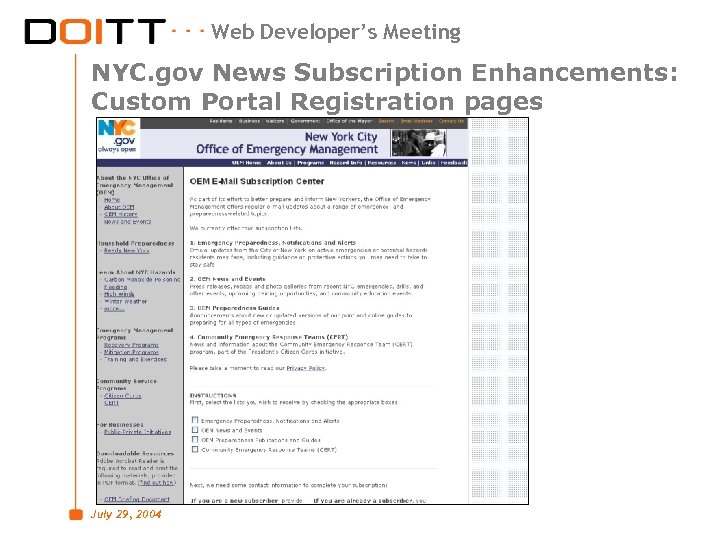
Task: Open Carbon Monoxide Poisoning sidebar link
Action: (x=142, y=280)
